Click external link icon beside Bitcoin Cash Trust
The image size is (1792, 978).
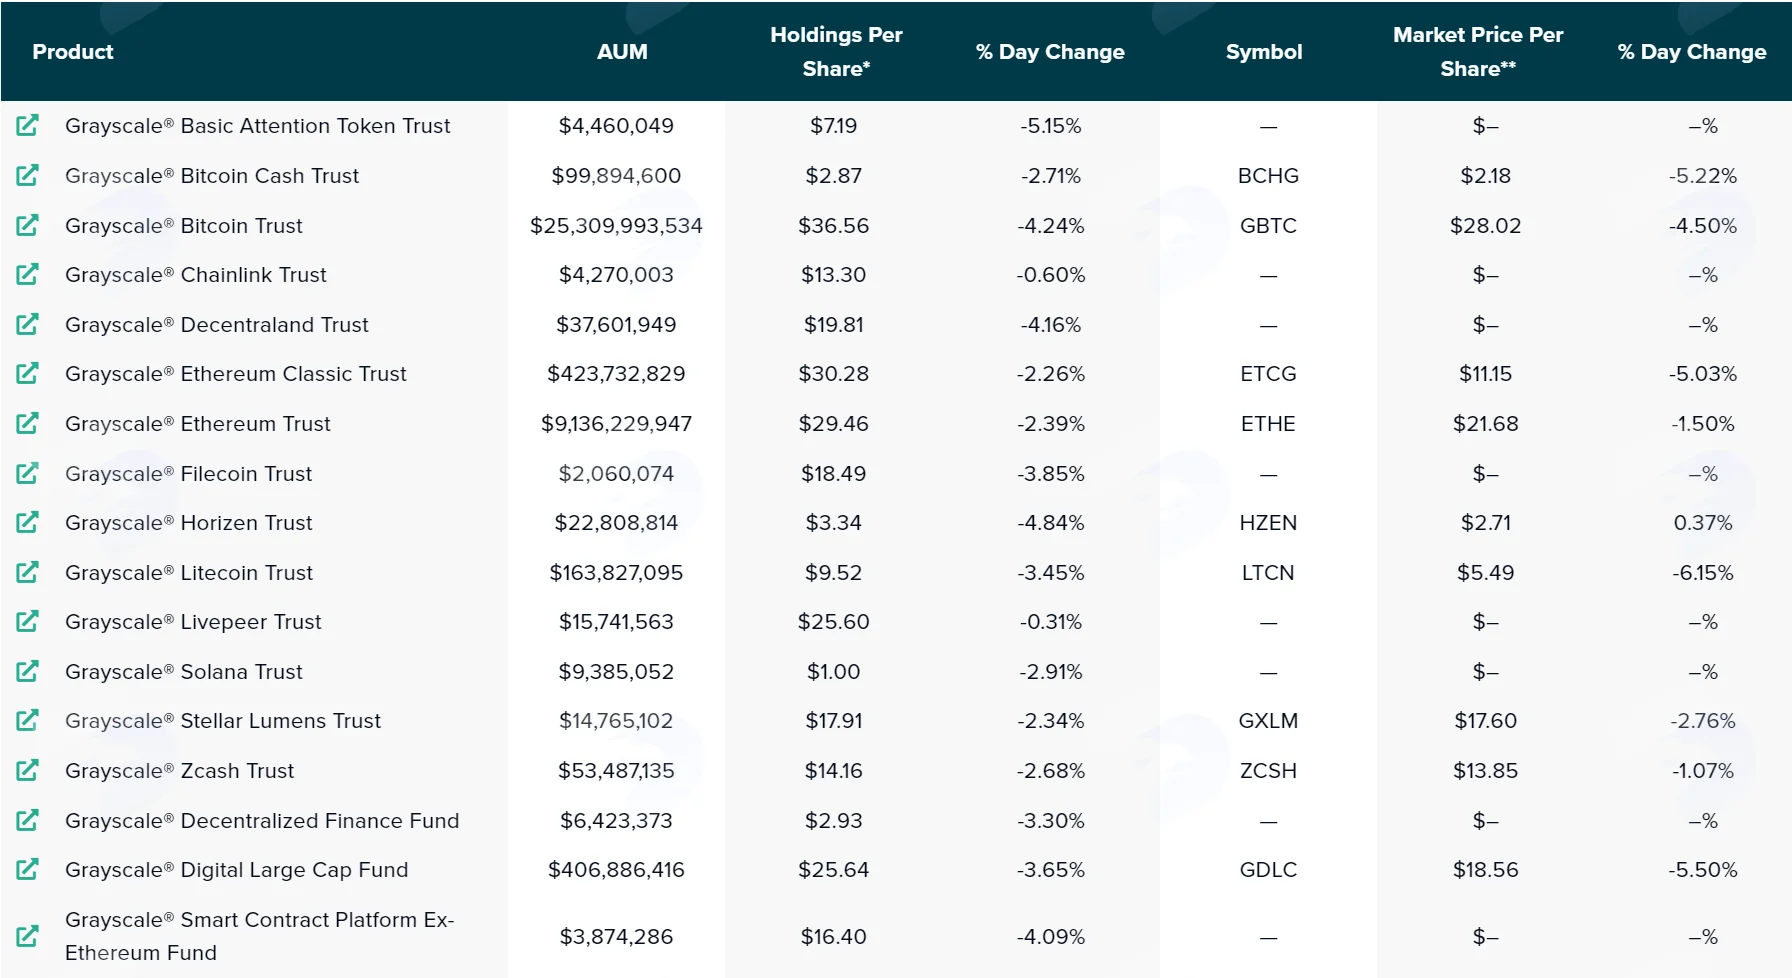(28, 175)
